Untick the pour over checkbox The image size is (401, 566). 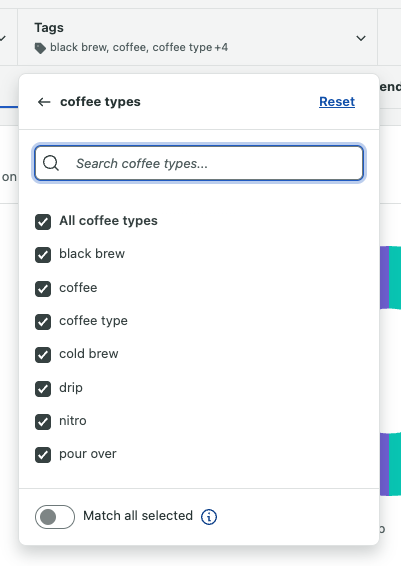(43, 455)
